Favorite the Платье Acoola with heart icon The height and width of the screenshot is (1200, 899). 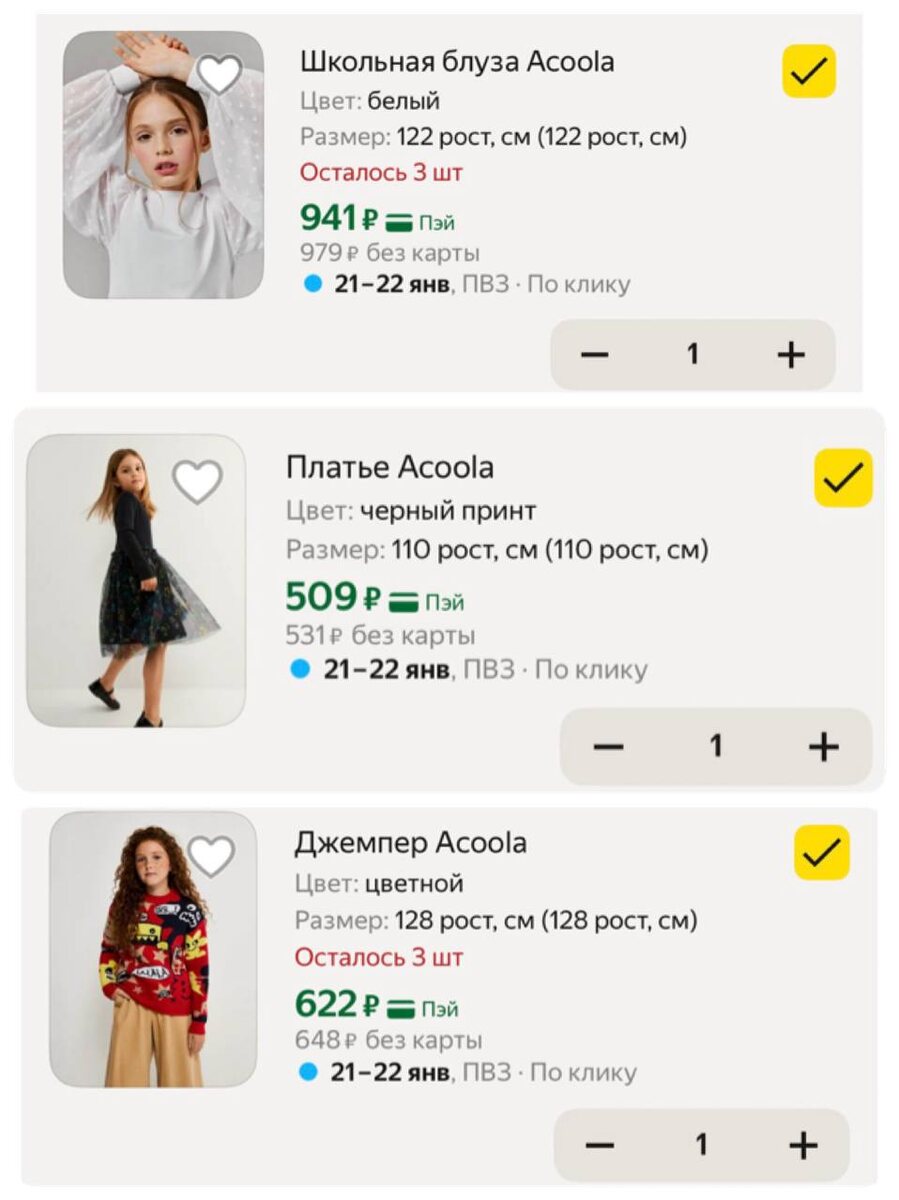(x=197, y=482)
